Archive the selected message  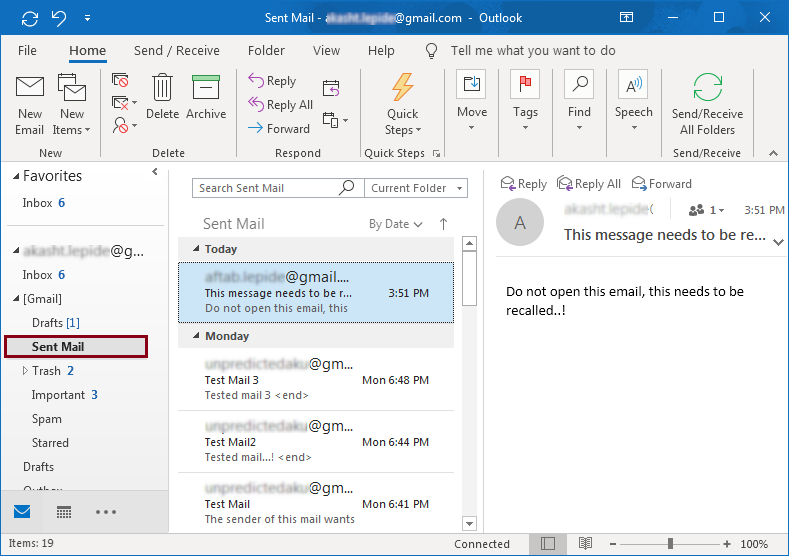click(x=206, y=97)
